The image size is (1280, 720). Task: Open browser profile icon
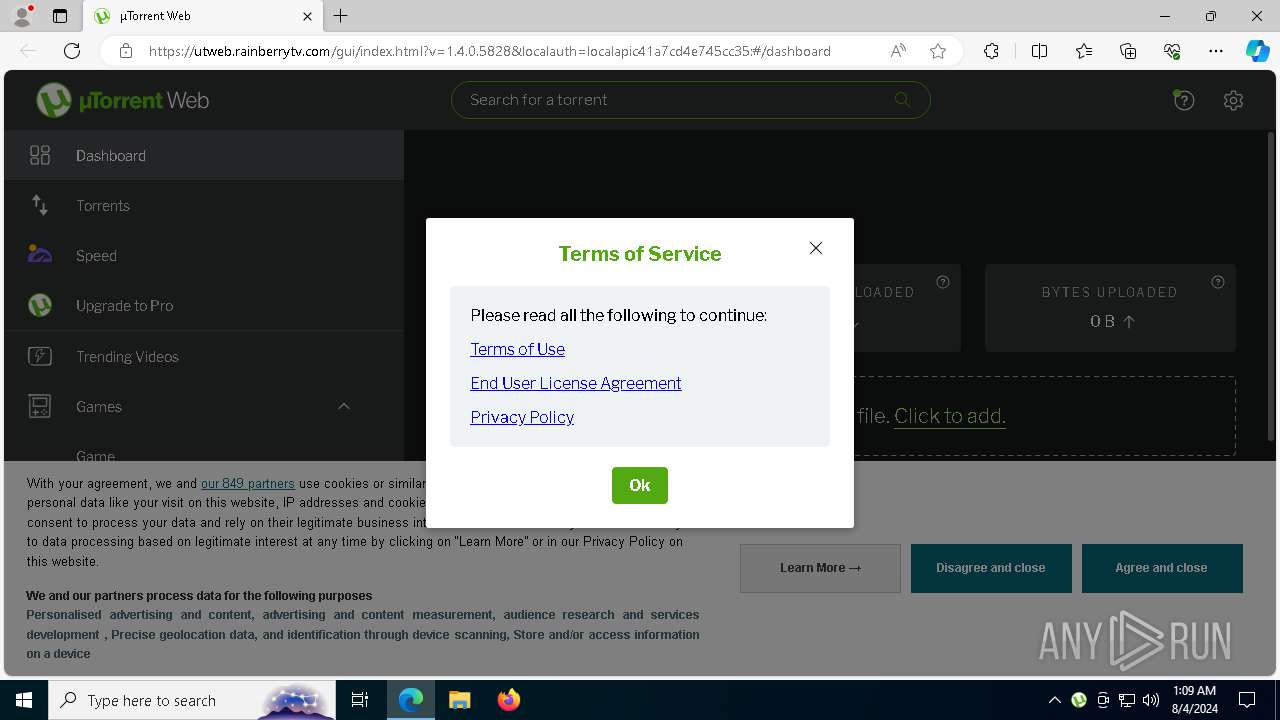22,16
